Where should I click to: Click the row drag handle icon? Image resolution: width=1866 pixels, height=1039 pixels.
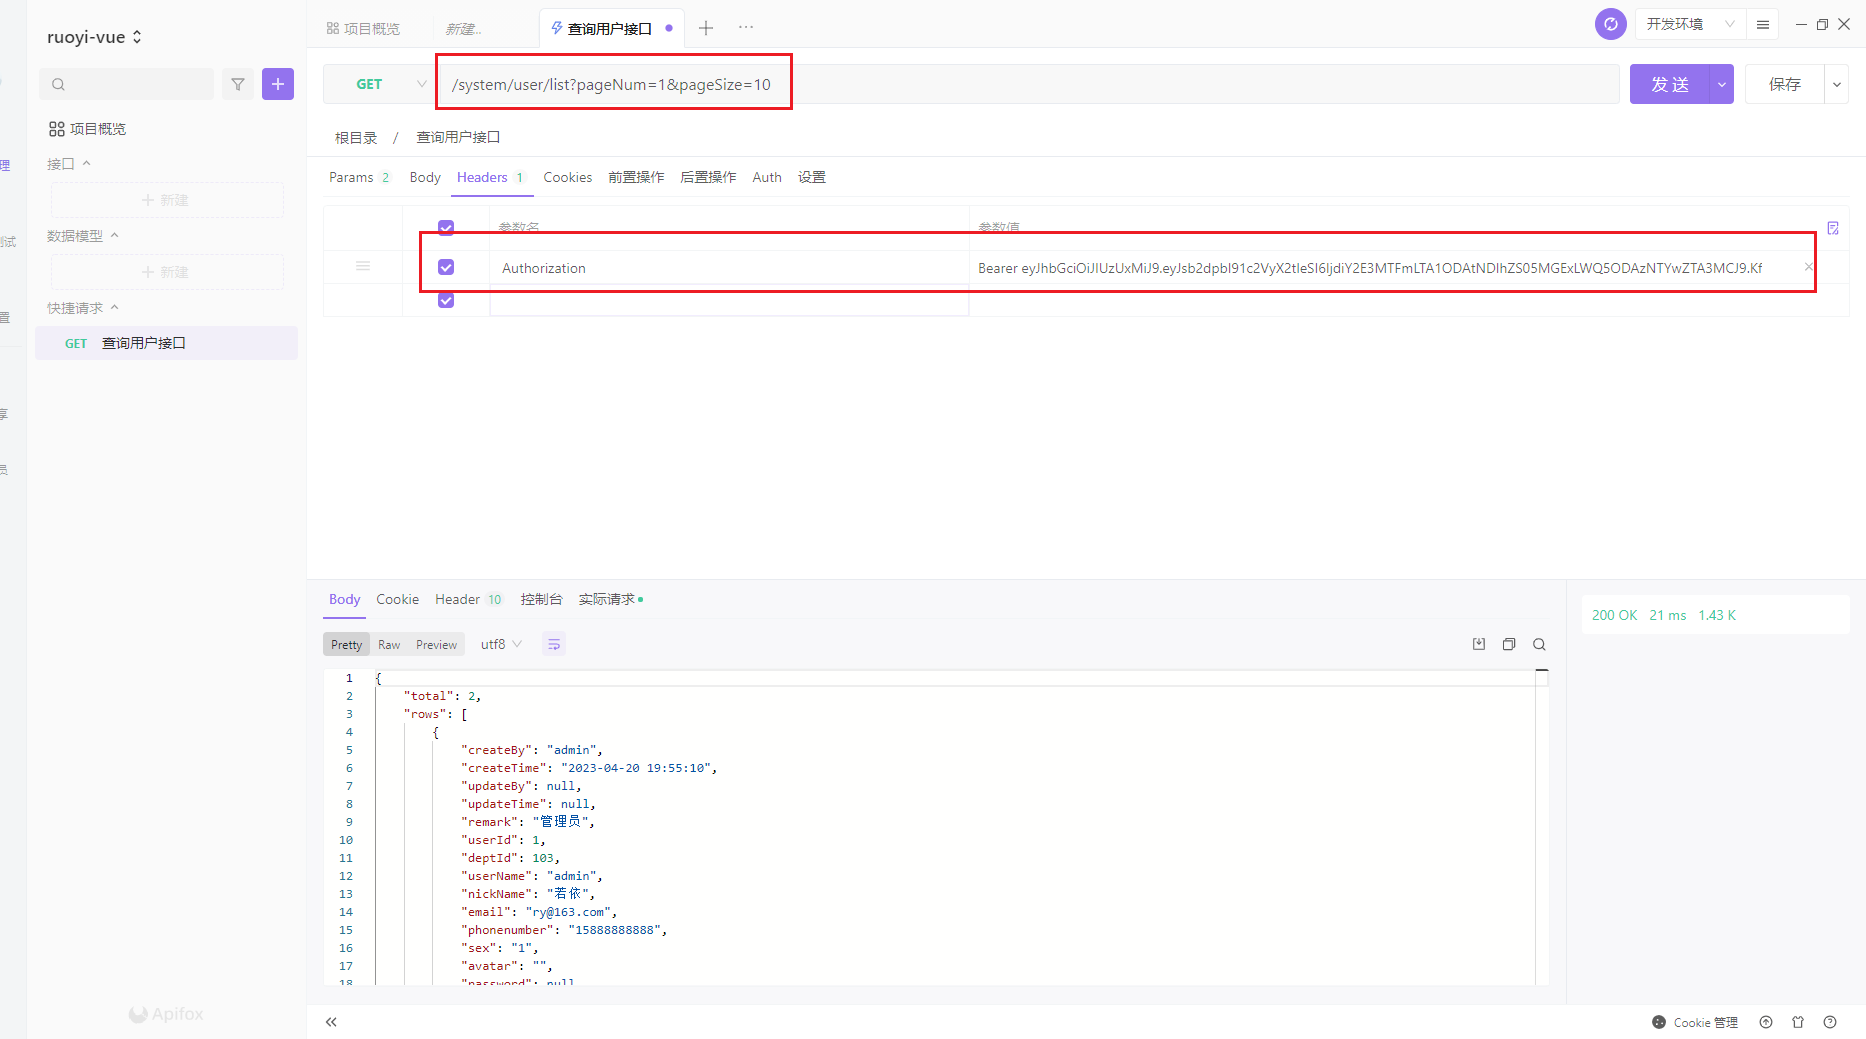(x=363, y=266)
